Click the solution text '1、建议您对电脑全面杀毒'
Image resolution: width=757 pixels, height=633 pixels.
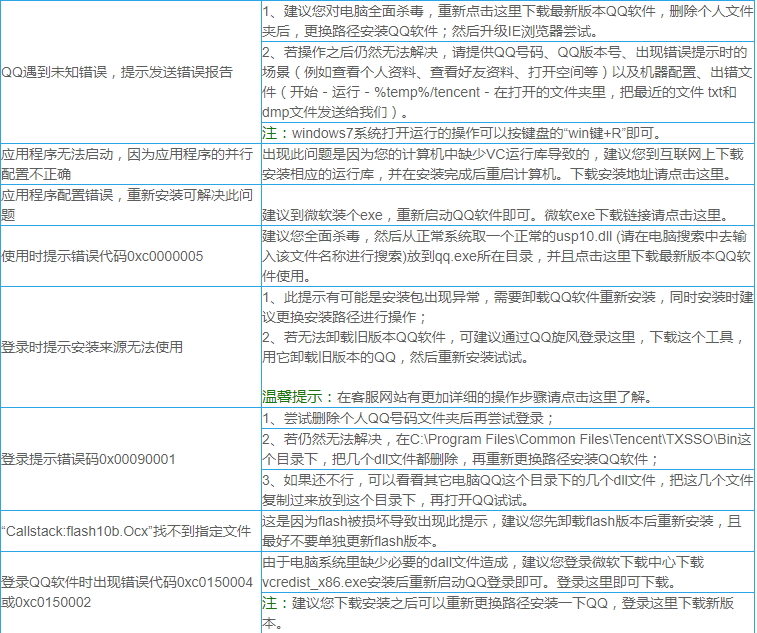pyautogui.click(x=508, y=21)
